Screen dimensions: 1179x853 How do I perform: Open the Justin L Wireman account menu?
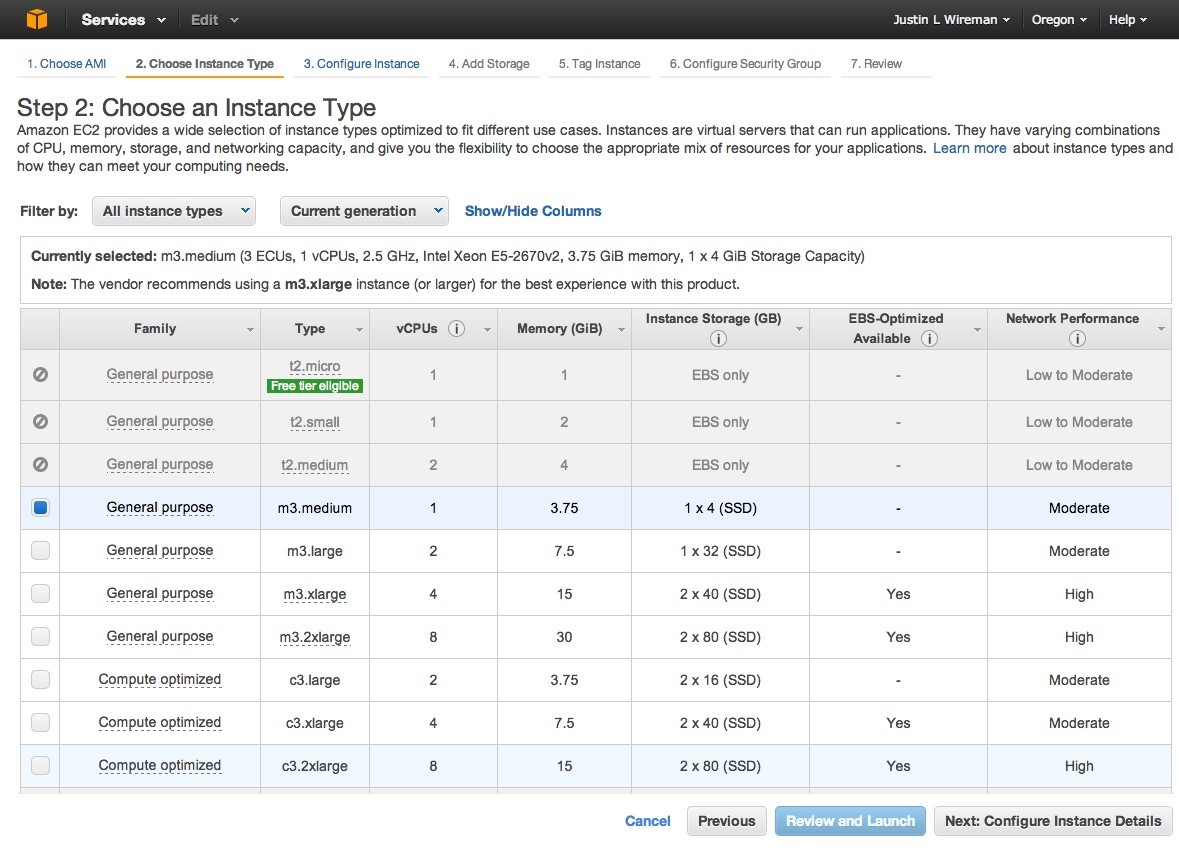point(951,20)
